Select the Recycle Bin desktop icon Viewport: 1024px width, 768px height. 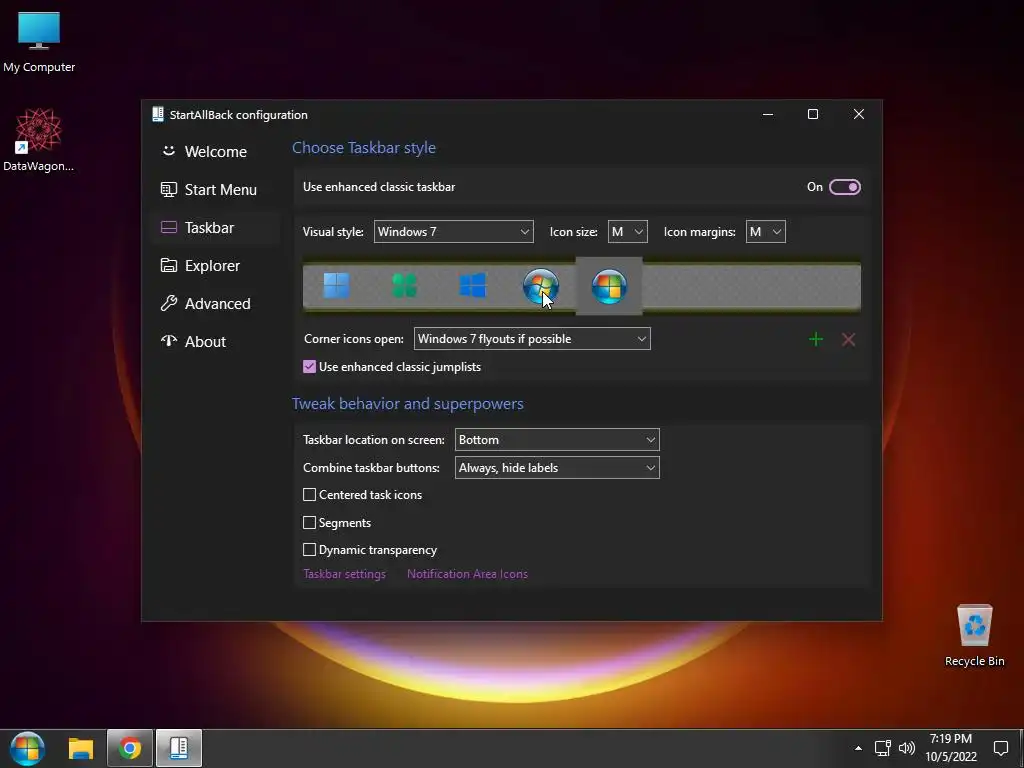tap(974, 635)
